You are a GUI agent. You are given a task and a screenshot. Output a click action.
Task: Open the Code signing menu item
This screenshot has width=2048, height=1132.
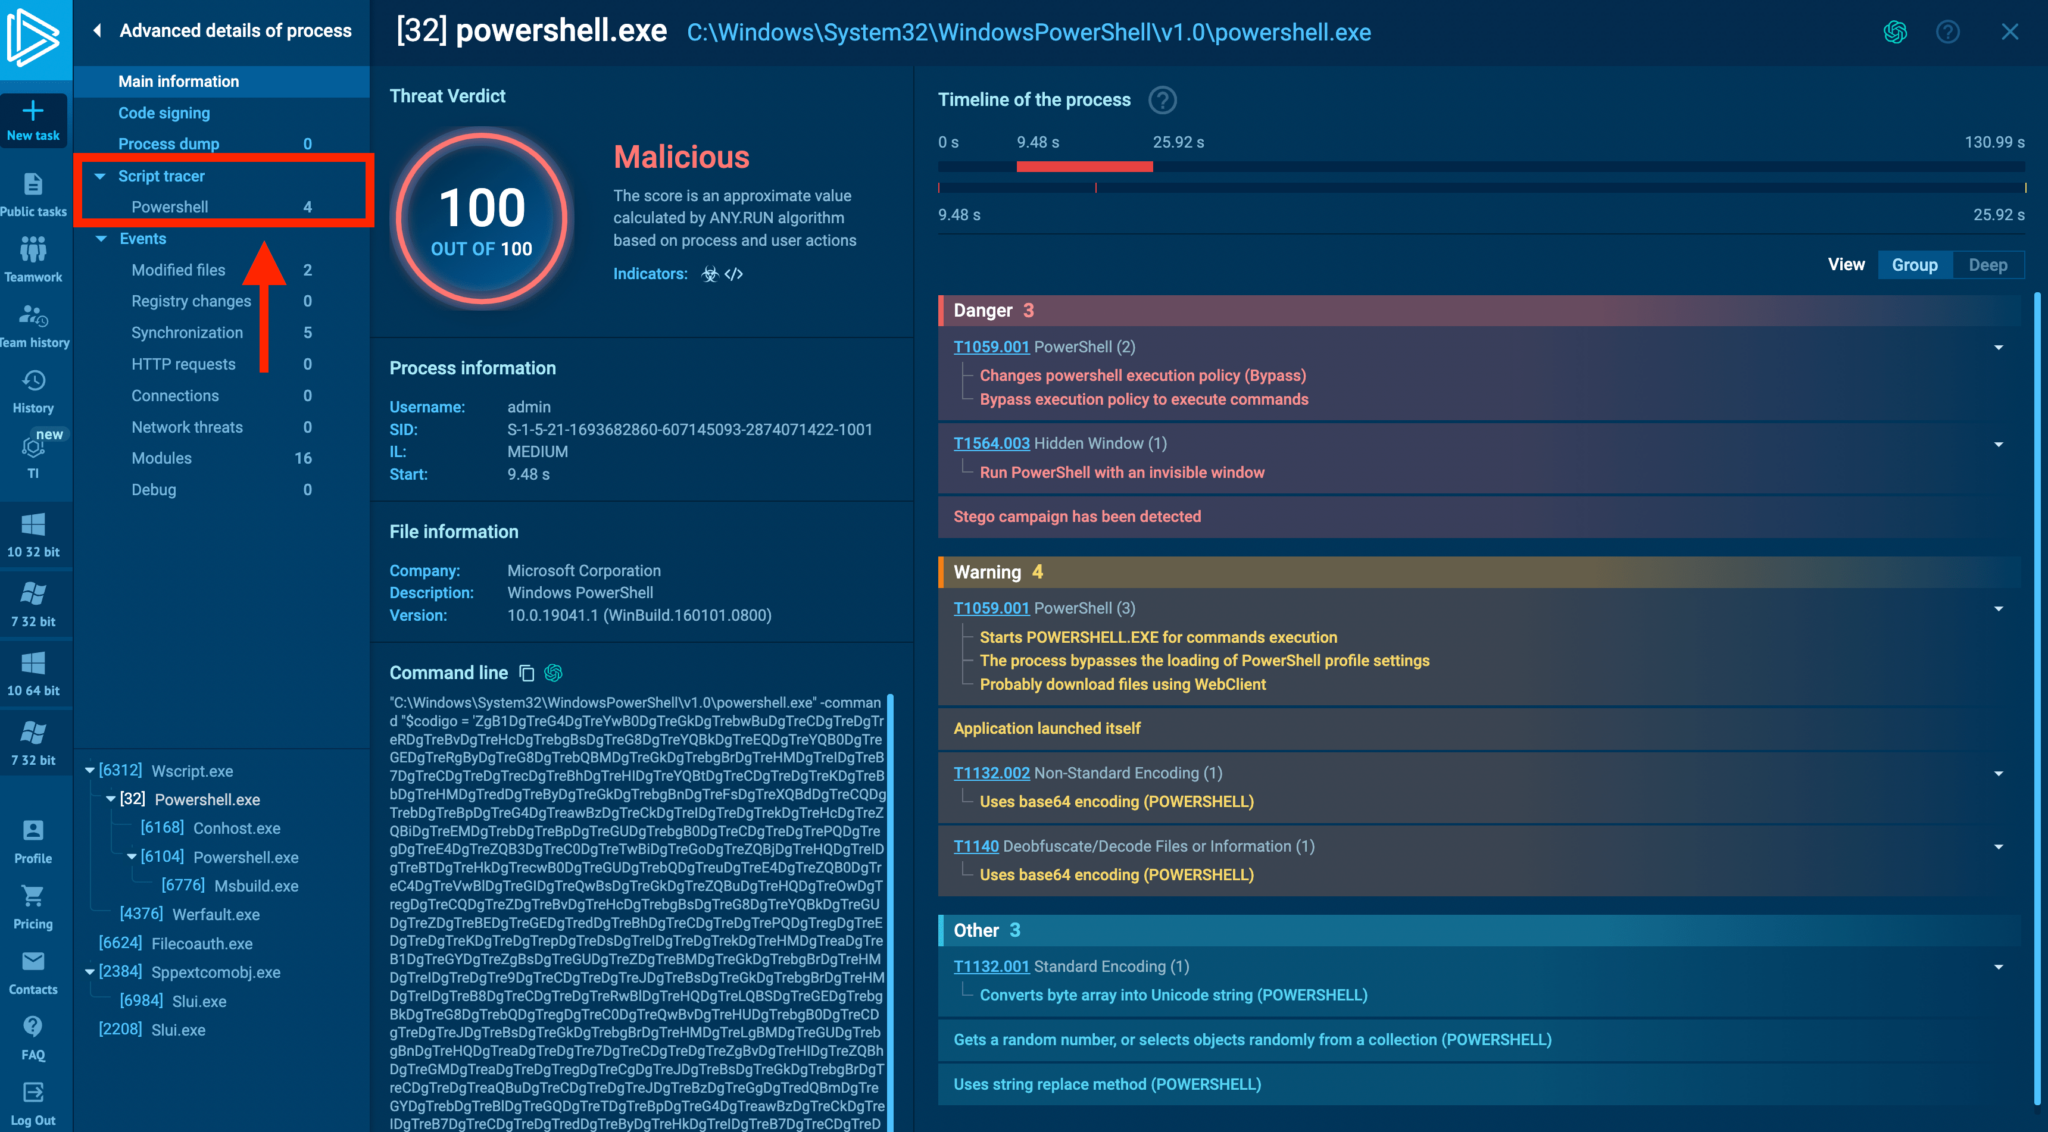point(164,113)
